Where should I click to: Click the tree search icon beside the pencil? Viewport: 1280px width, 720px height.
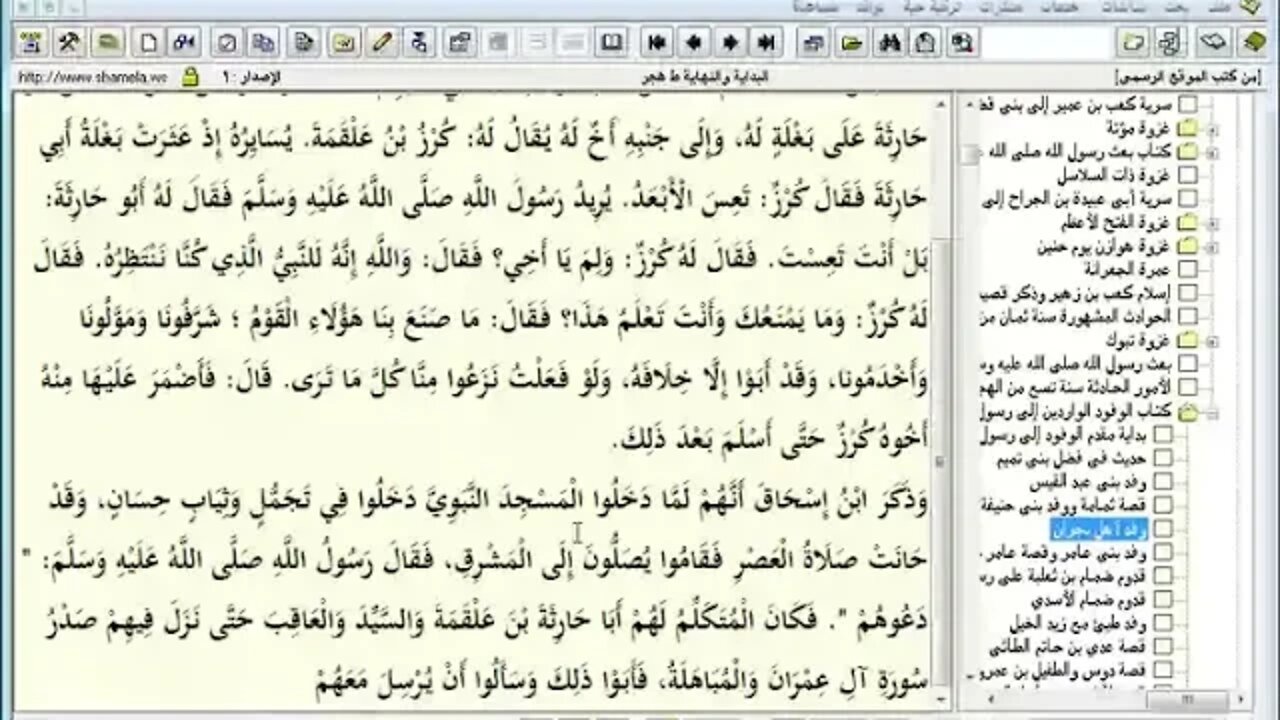[419, 42]
